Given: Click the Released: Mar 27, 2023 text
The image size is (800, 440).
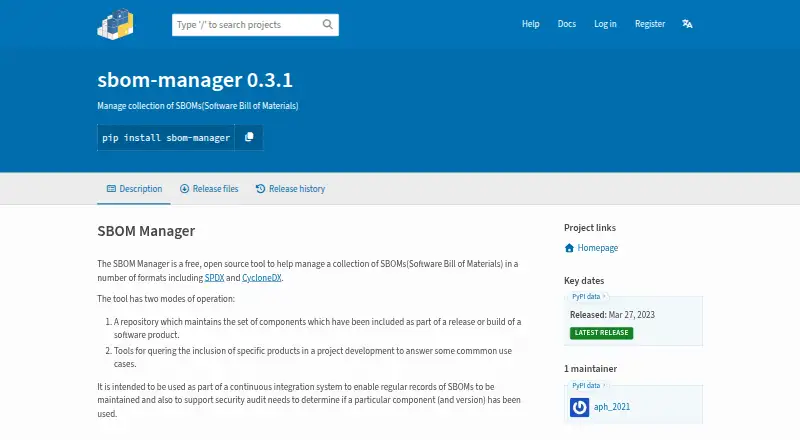Looking at the screenshot, I should pyautogui.click(x=612, y=315).
